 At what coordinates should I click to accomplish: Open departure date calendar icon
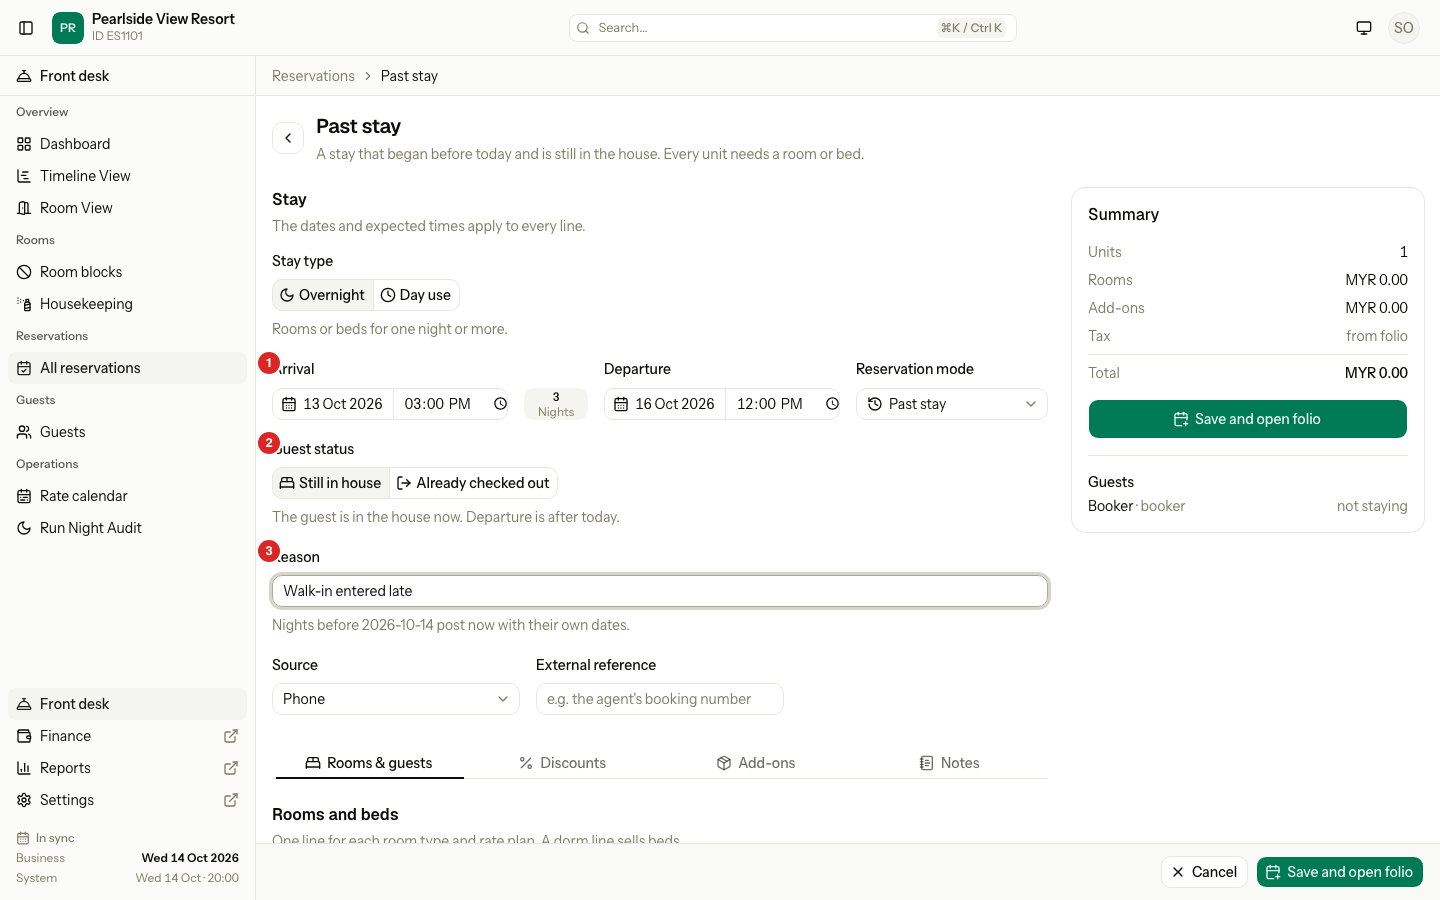click(x=621, y=404)
